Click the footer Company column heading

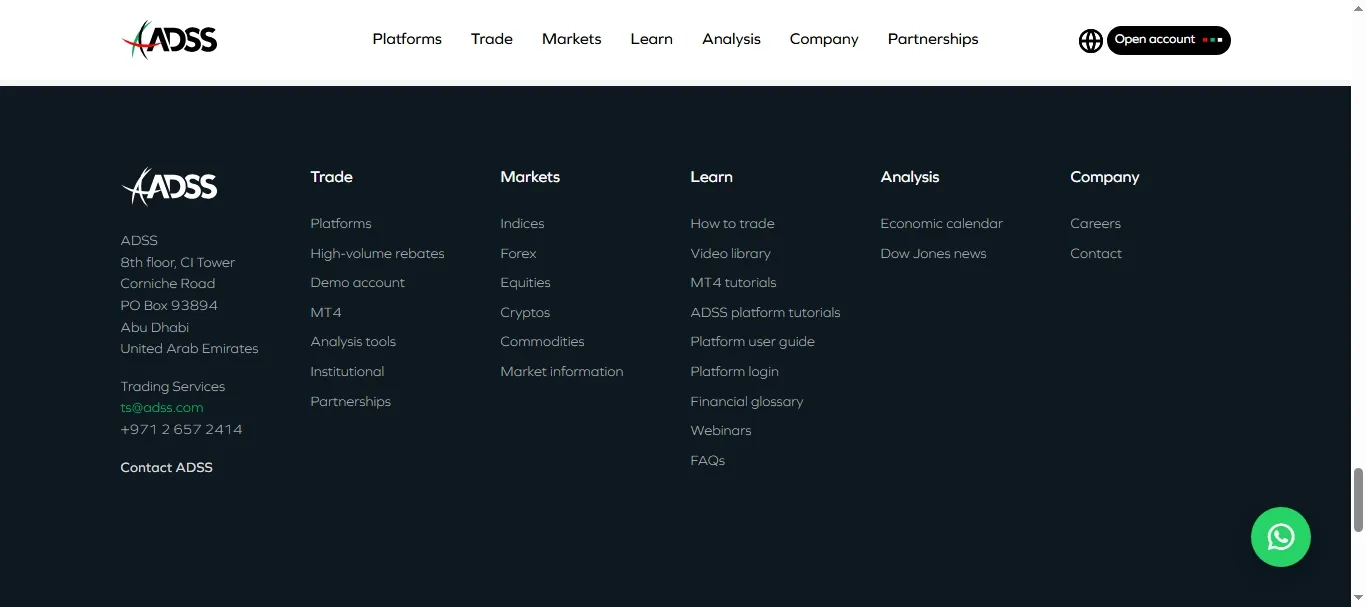(x=1104, y=177)
